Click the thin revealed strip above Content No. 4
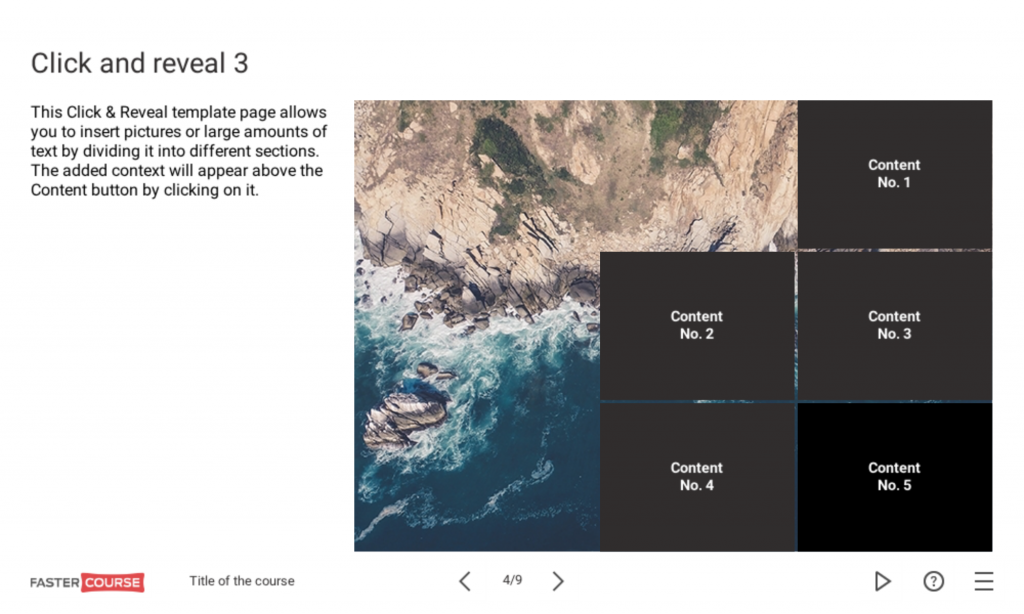The width and height of the screenshot is (1024, 614). coord(696,401)
